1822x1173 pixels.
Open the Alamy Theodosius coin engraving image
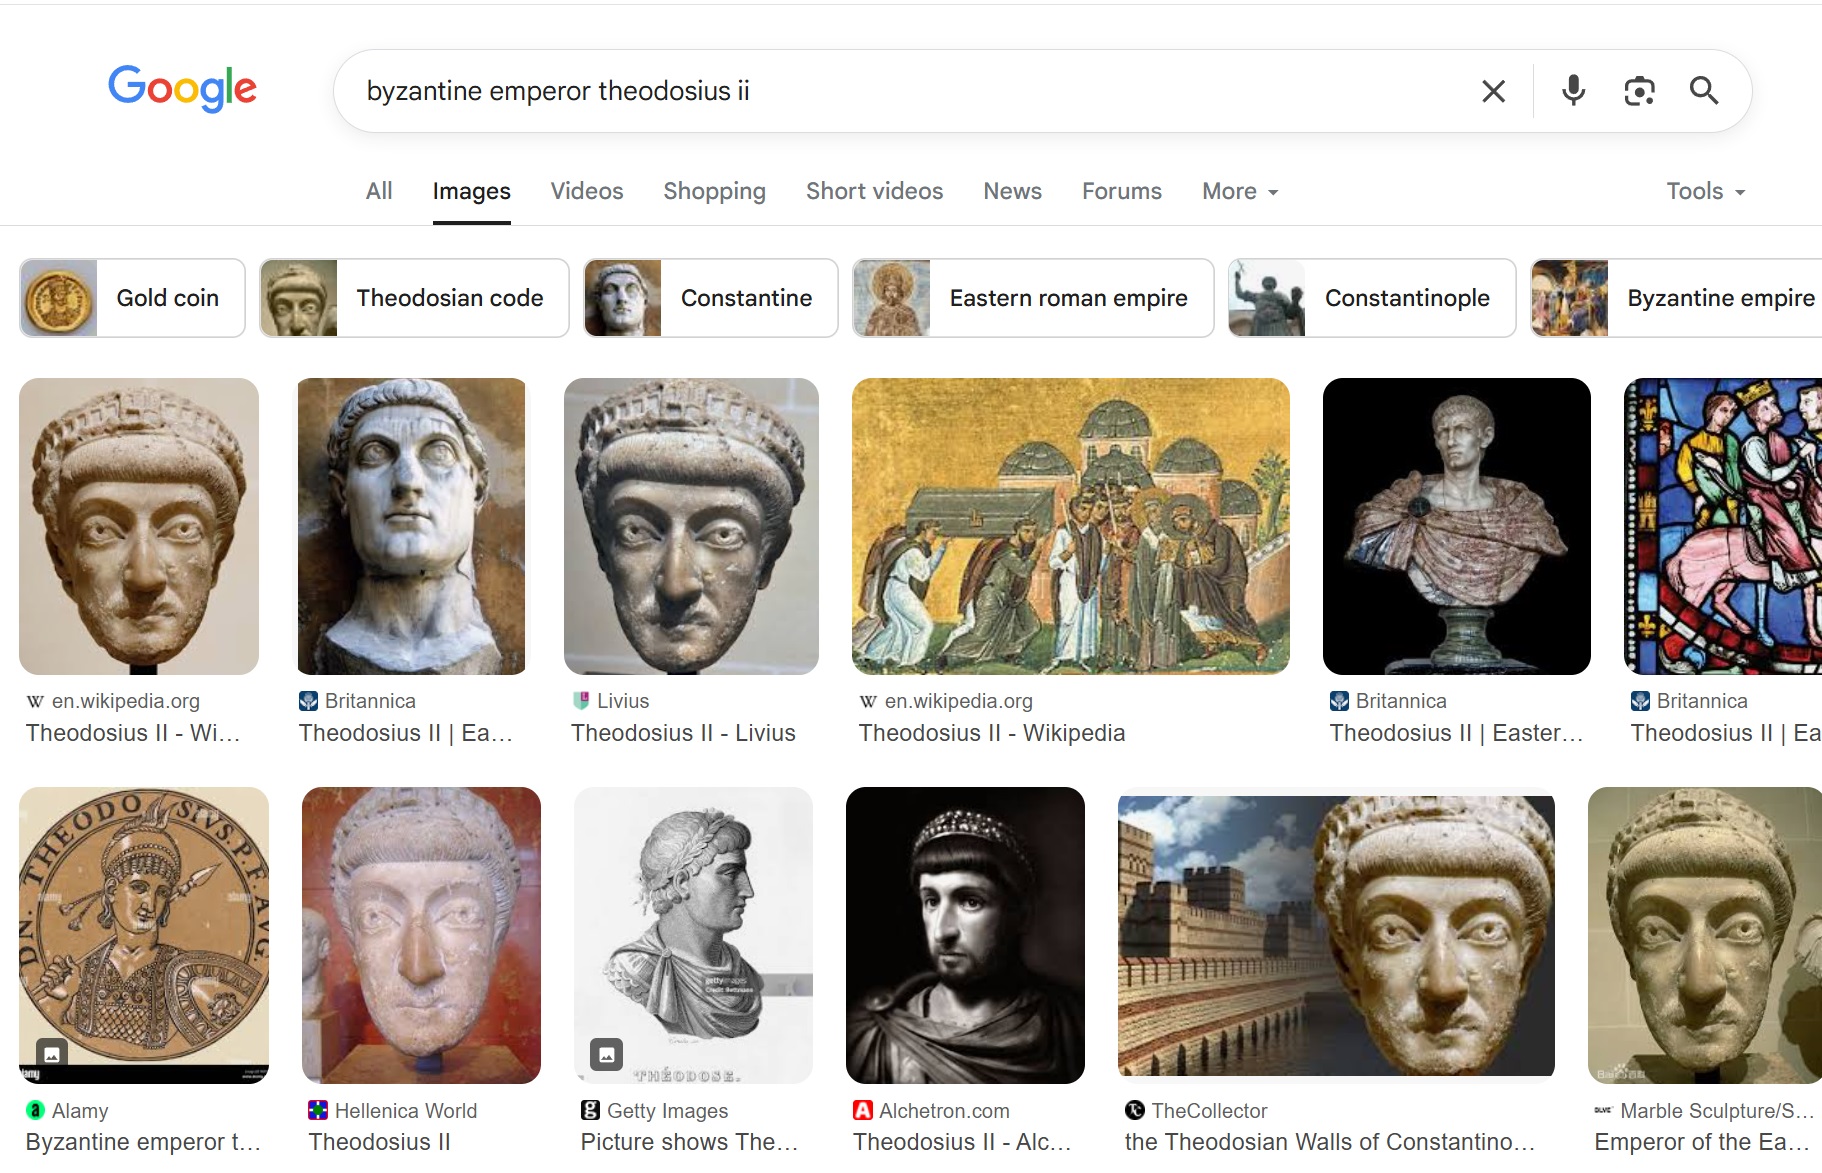click(144, 935)
